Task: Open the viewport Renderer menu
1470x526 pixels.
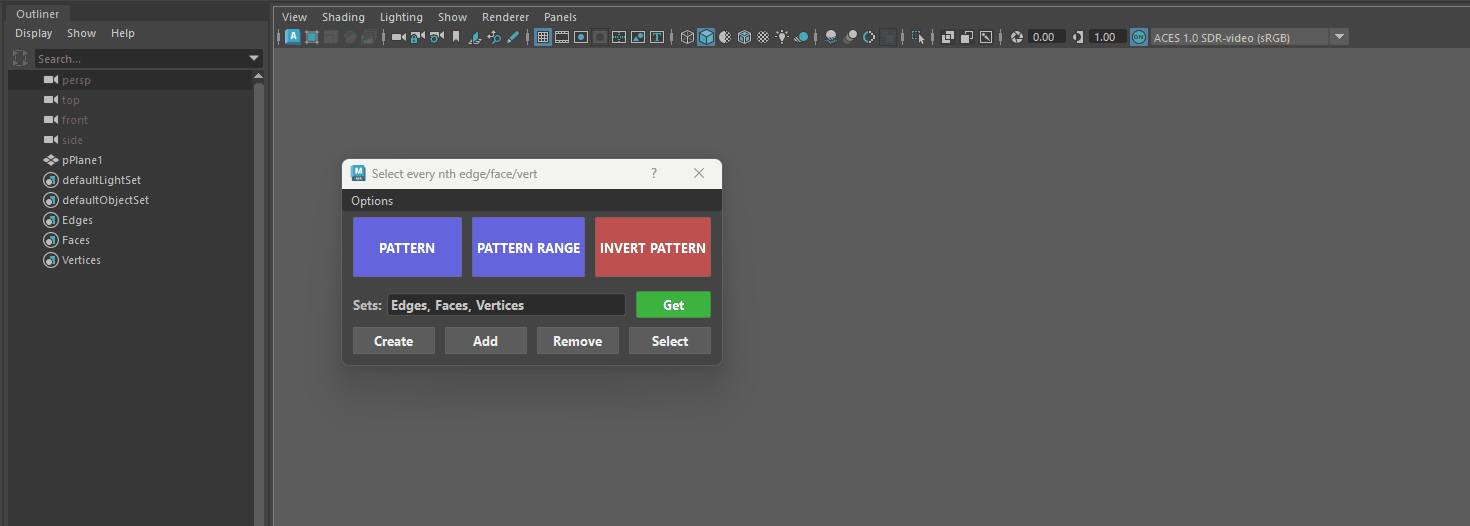Action: (505, 17)
